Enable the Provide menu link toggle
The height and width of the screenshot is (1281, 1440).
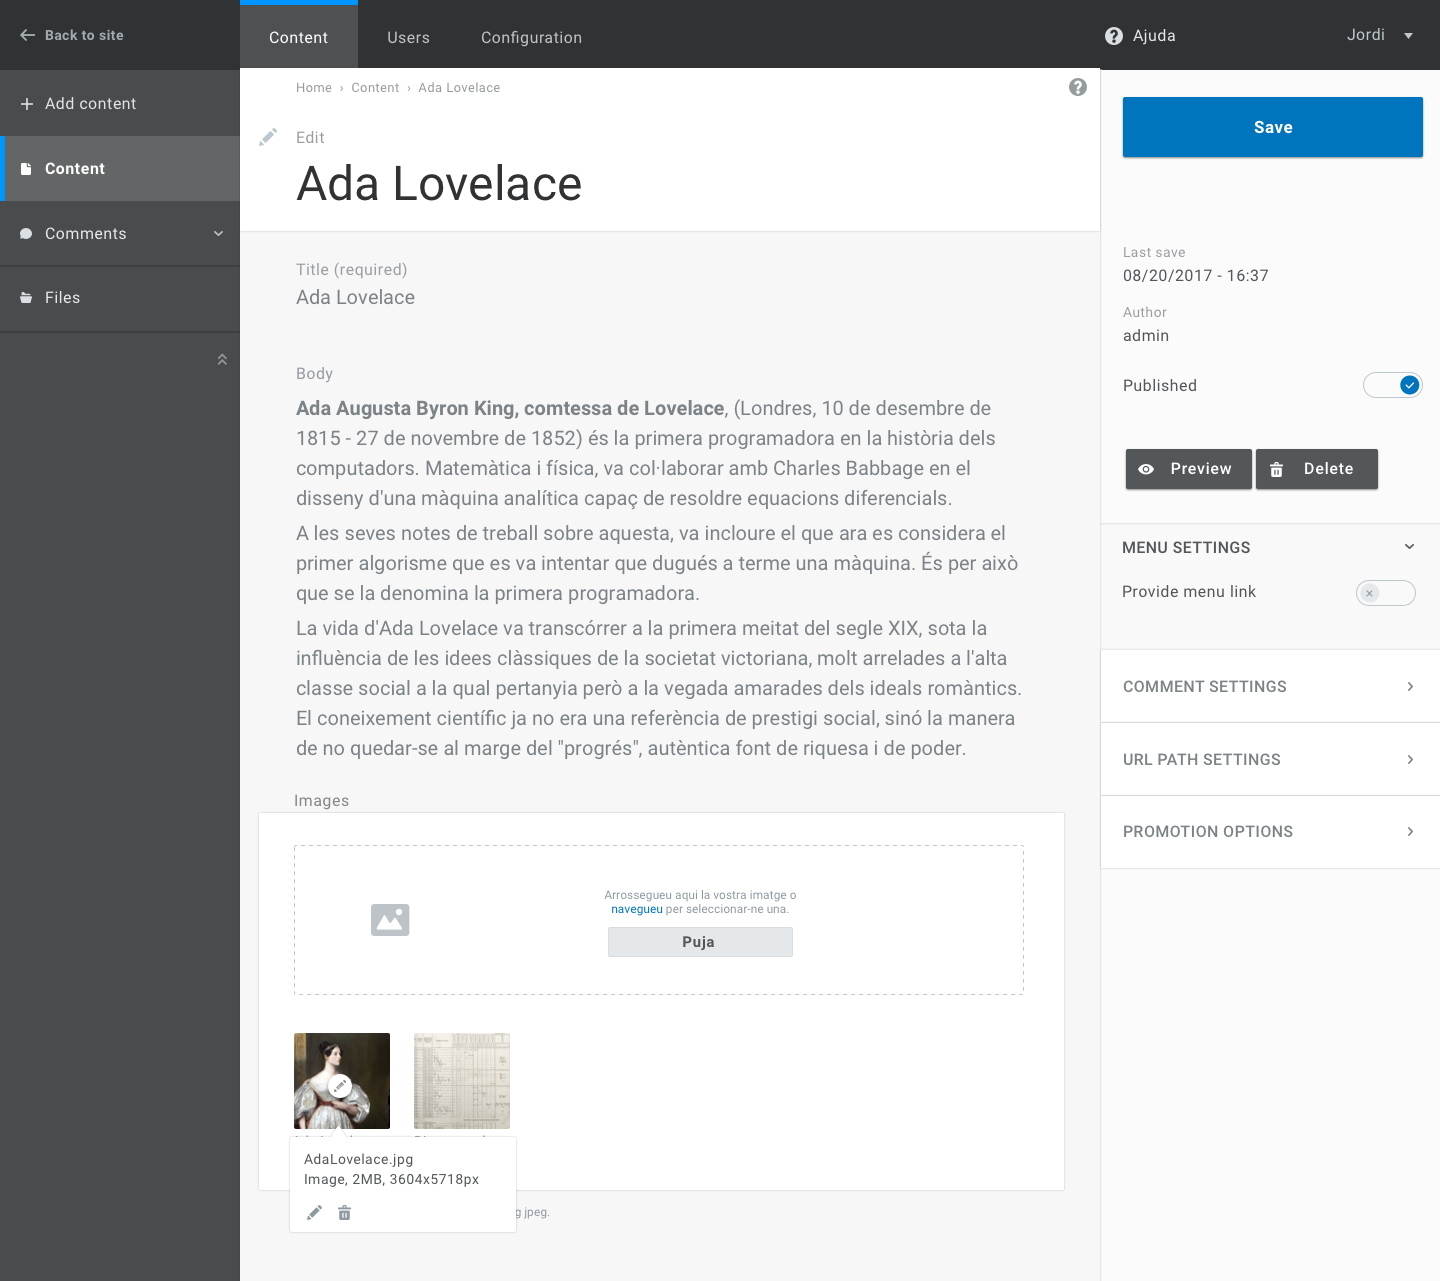pyautogui.click(x=1385, y=592)
